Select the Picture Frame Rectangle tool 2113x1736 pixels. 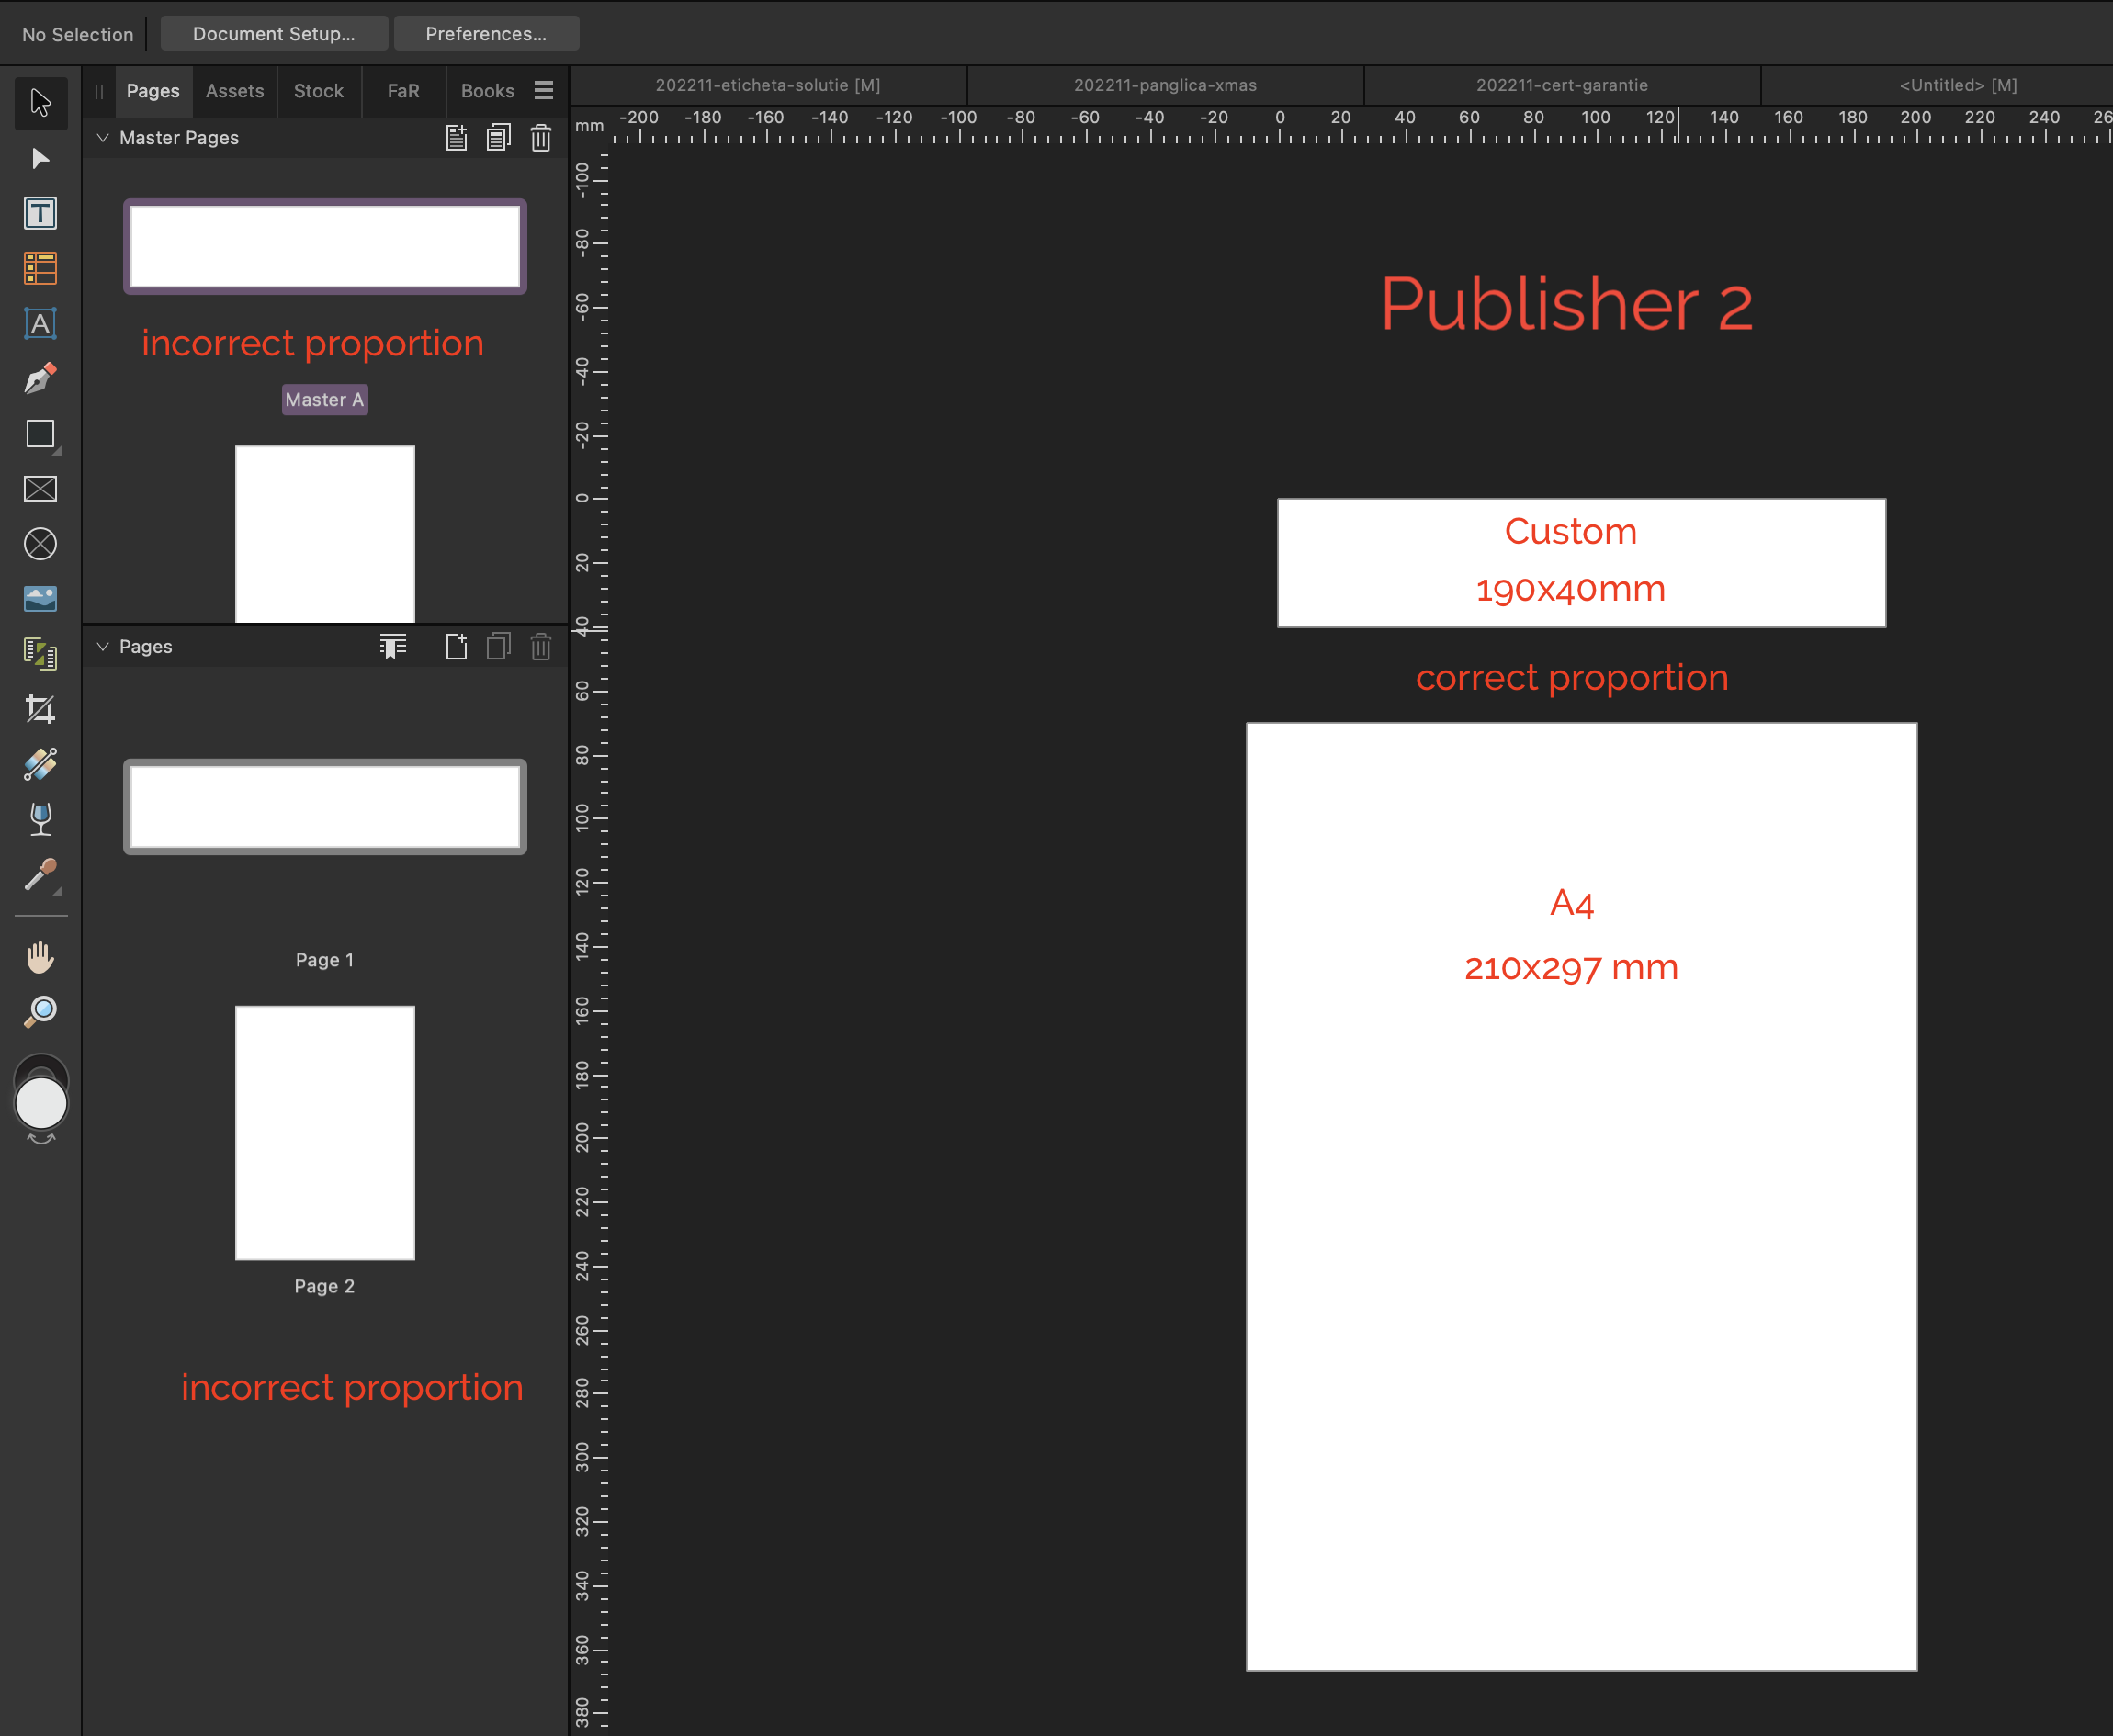(x=41, y=489)
